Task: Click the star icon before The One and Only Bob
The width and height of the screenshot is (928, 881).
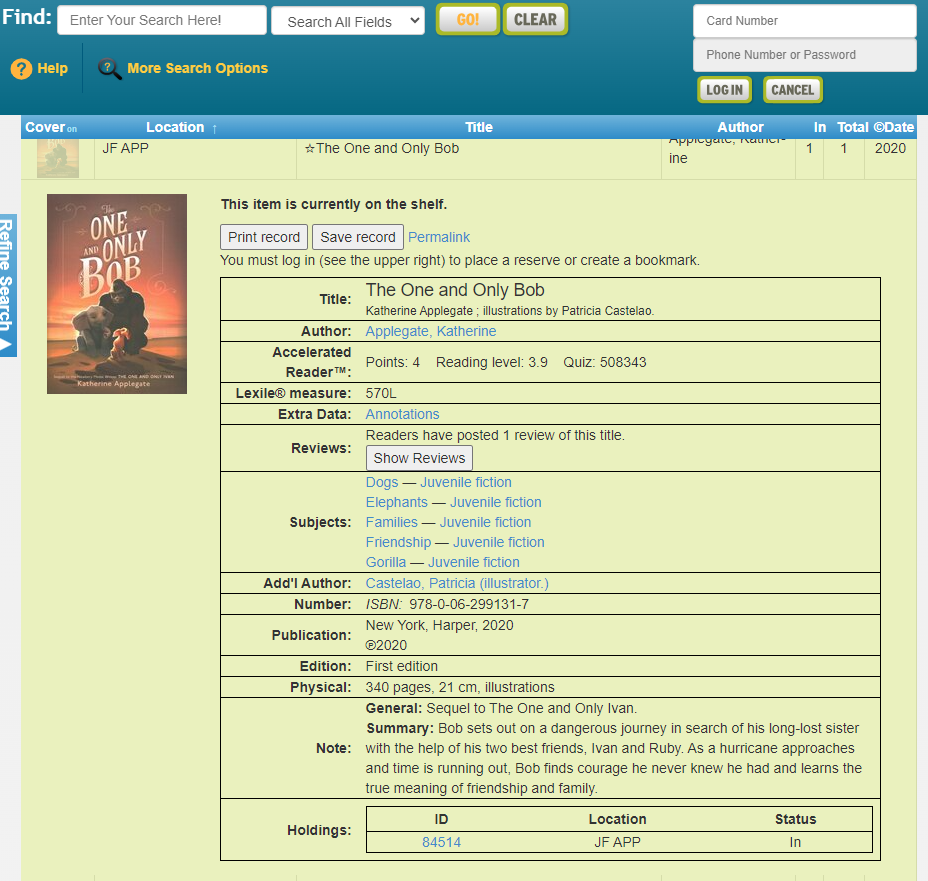Action: tap(310, 149)
